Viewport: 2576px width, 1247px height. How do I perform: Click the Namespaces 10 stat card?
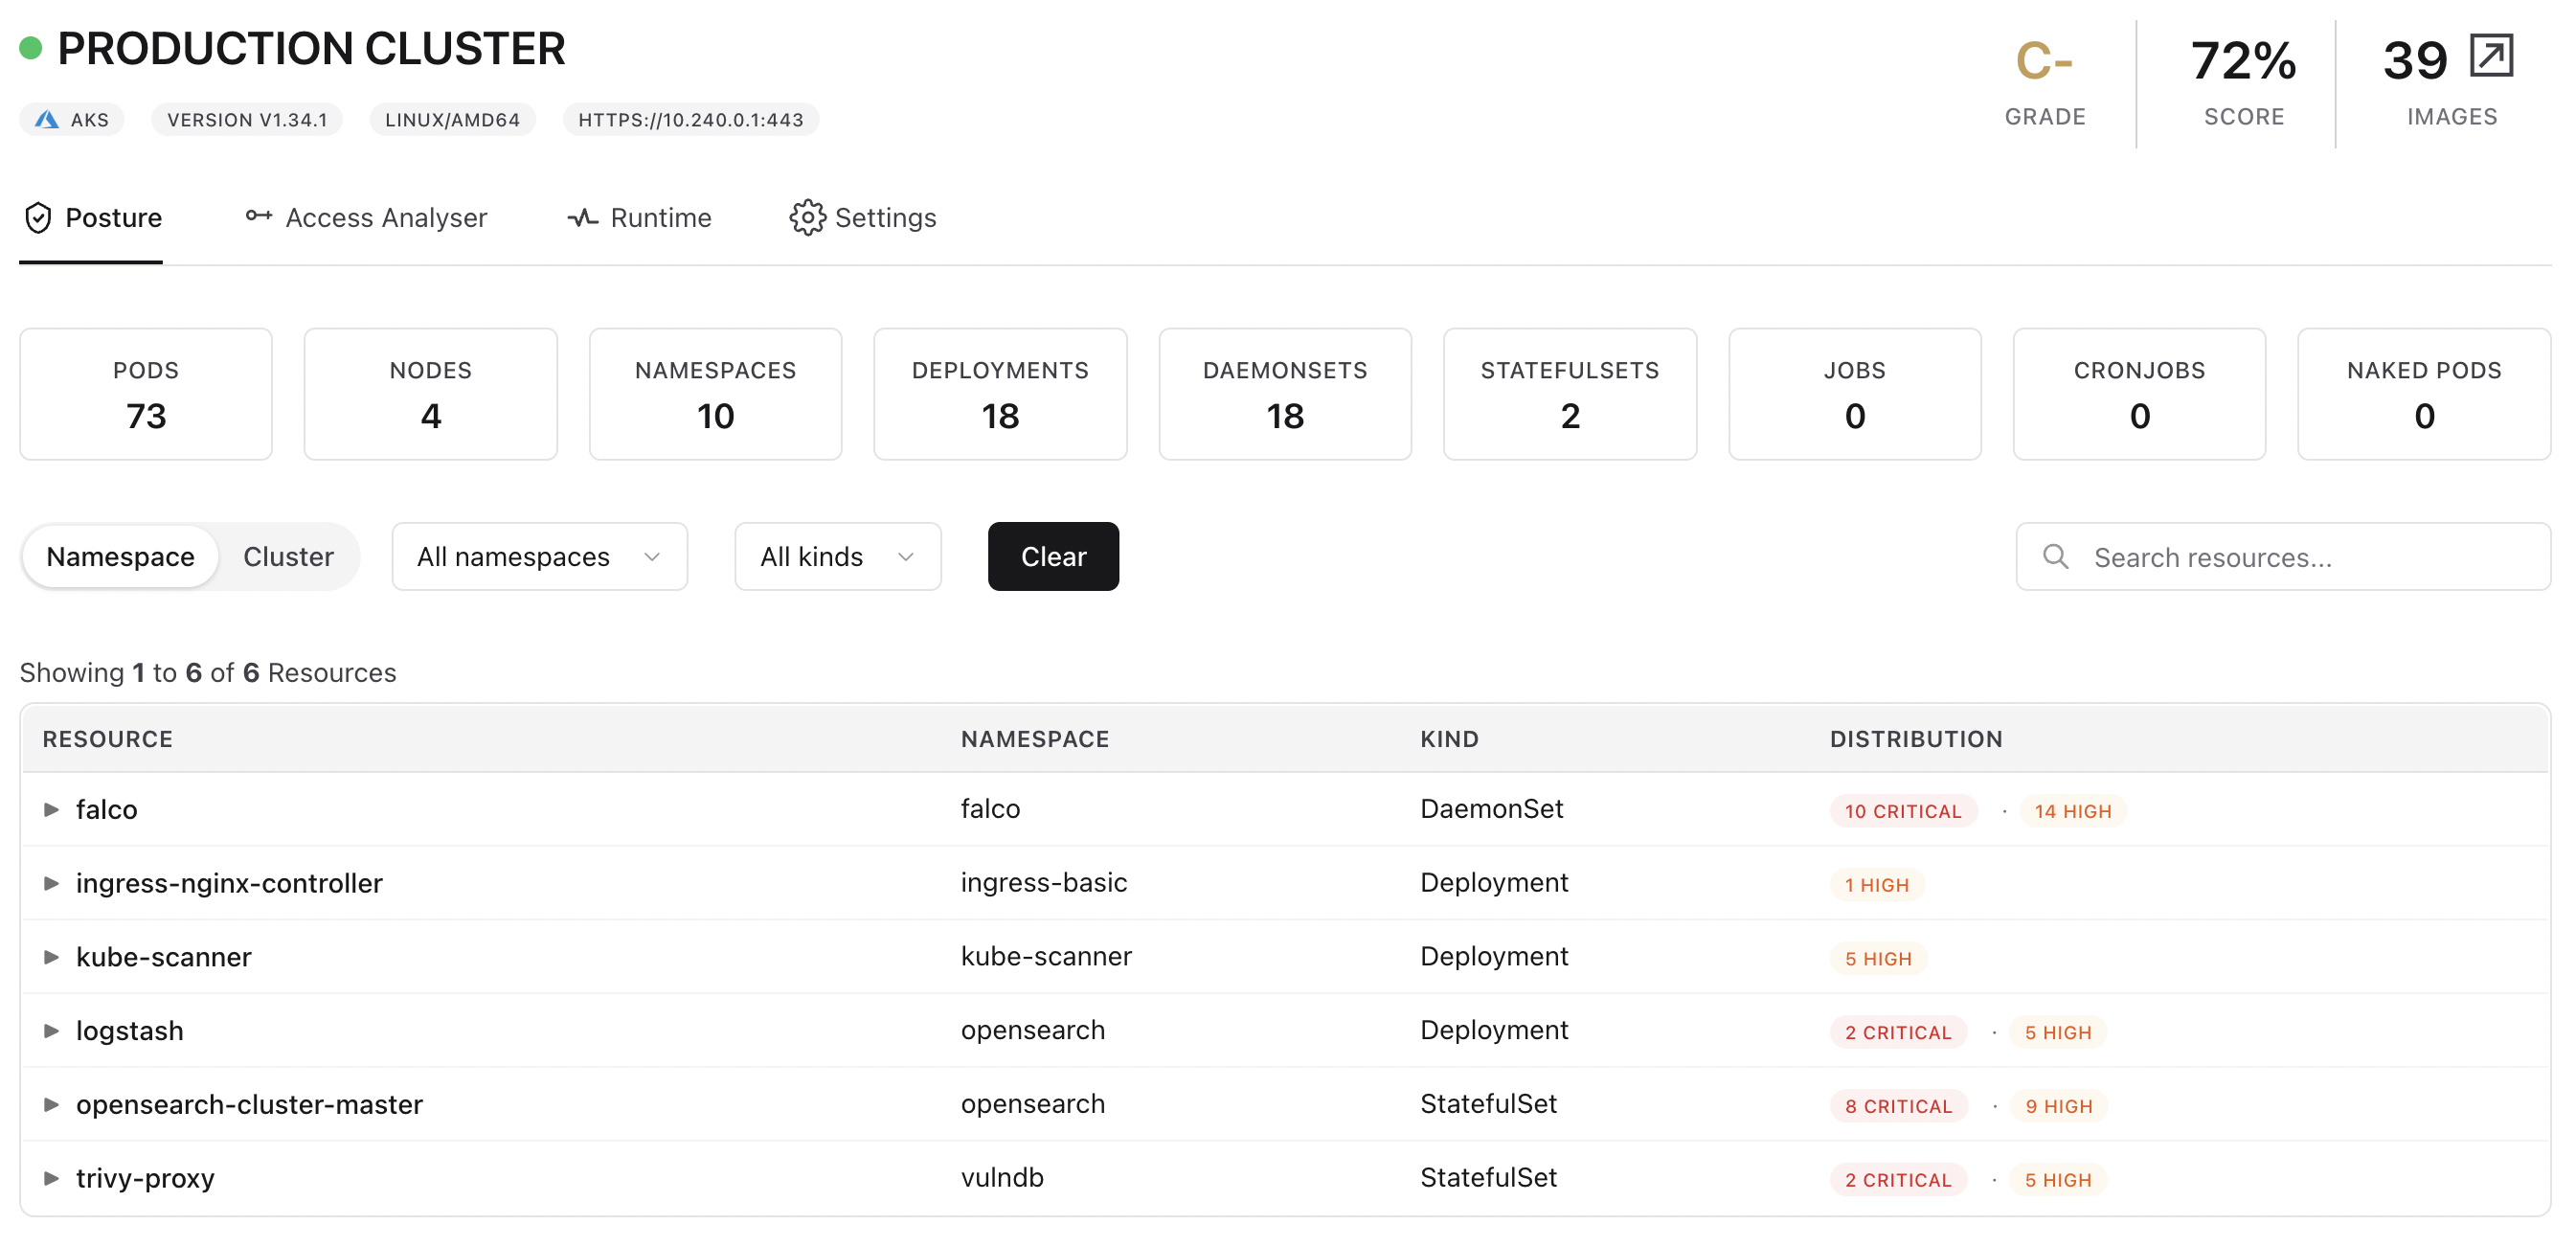click(715, 394)
